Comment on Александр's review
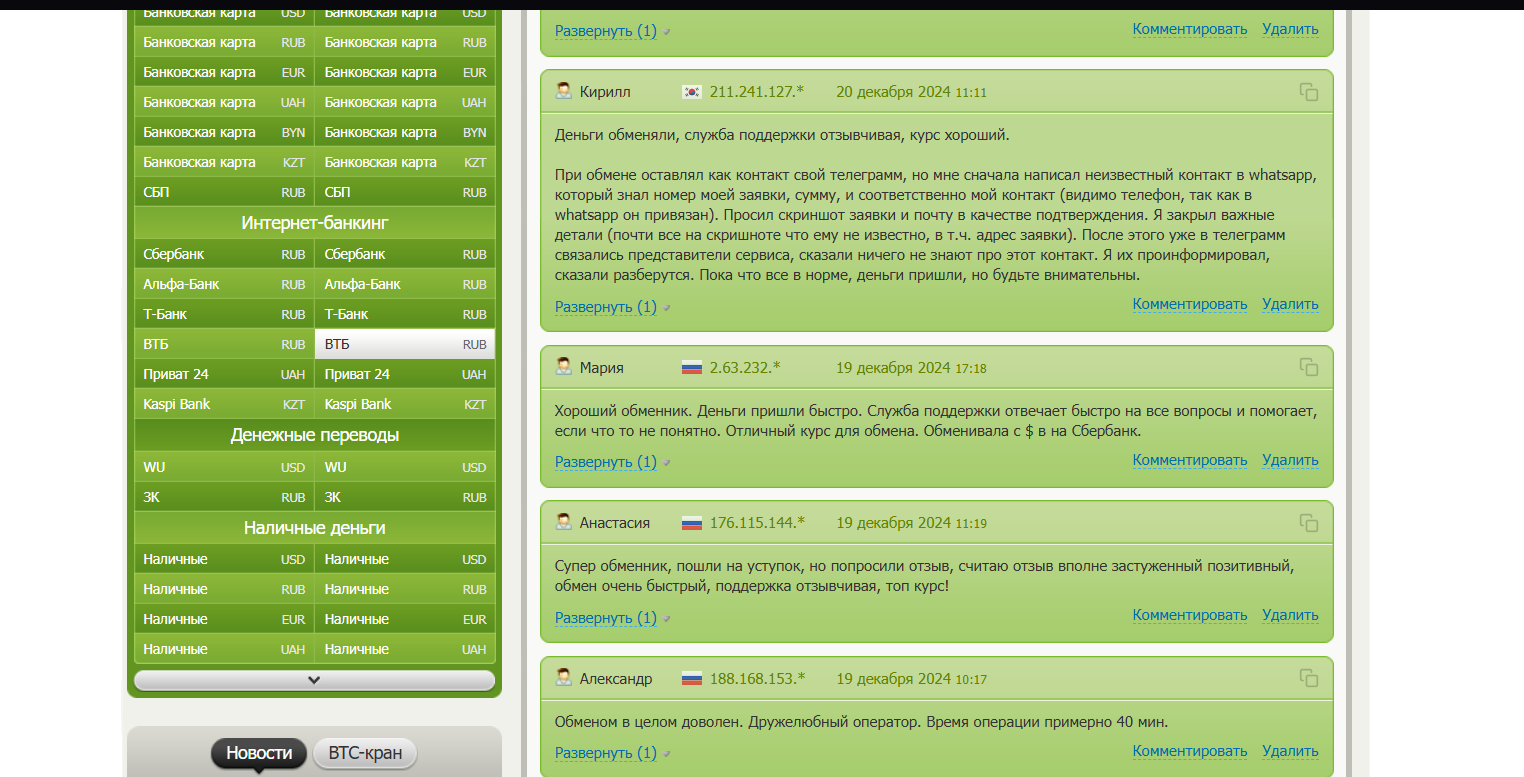The image size is (1524, 777). tap(1190, 751)
